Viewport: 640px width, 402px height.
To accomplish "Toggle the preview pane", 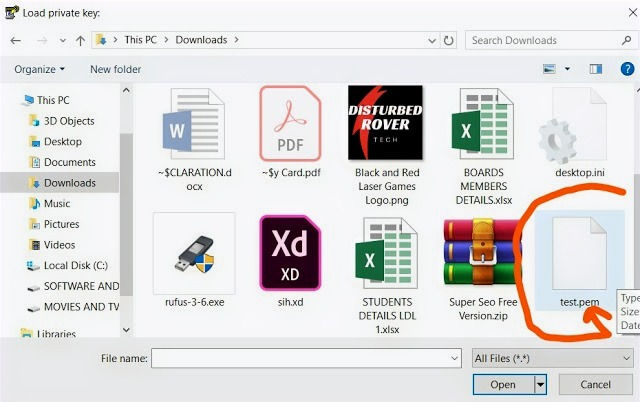I will click(x=596, y=69).
